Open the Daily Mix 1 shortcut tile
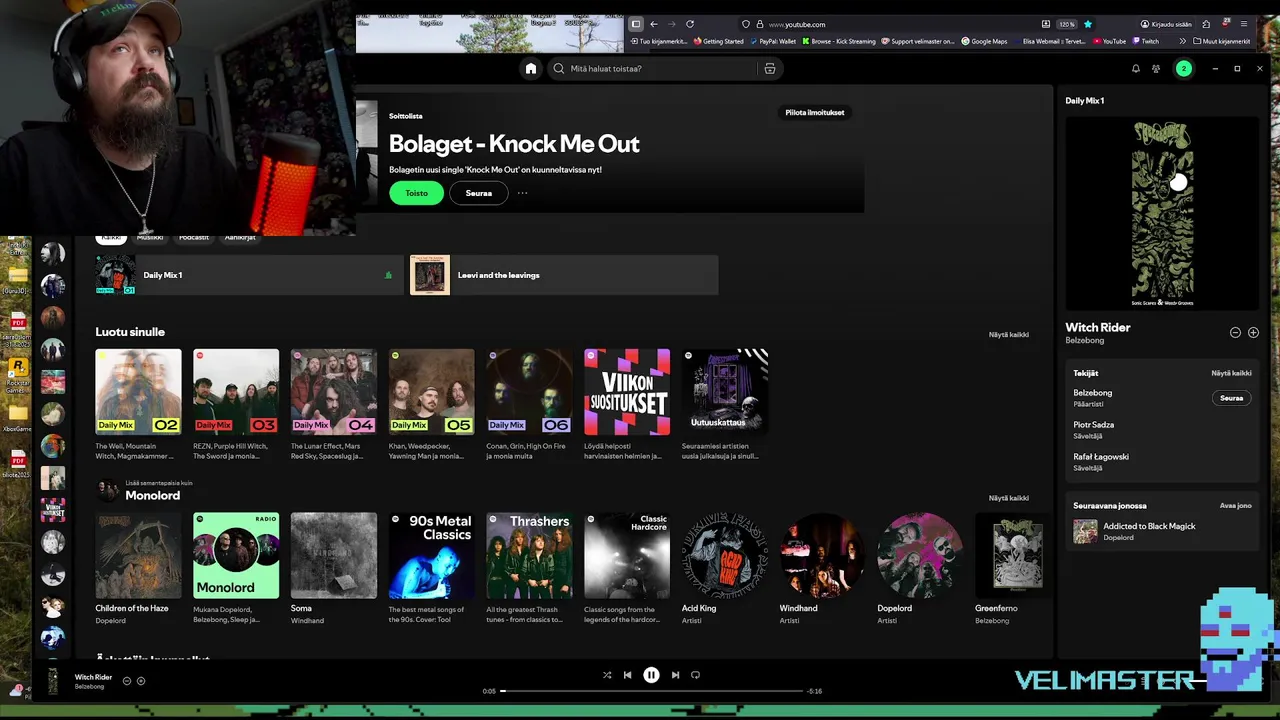This screenshot has width=1280, height=720. 249,275
